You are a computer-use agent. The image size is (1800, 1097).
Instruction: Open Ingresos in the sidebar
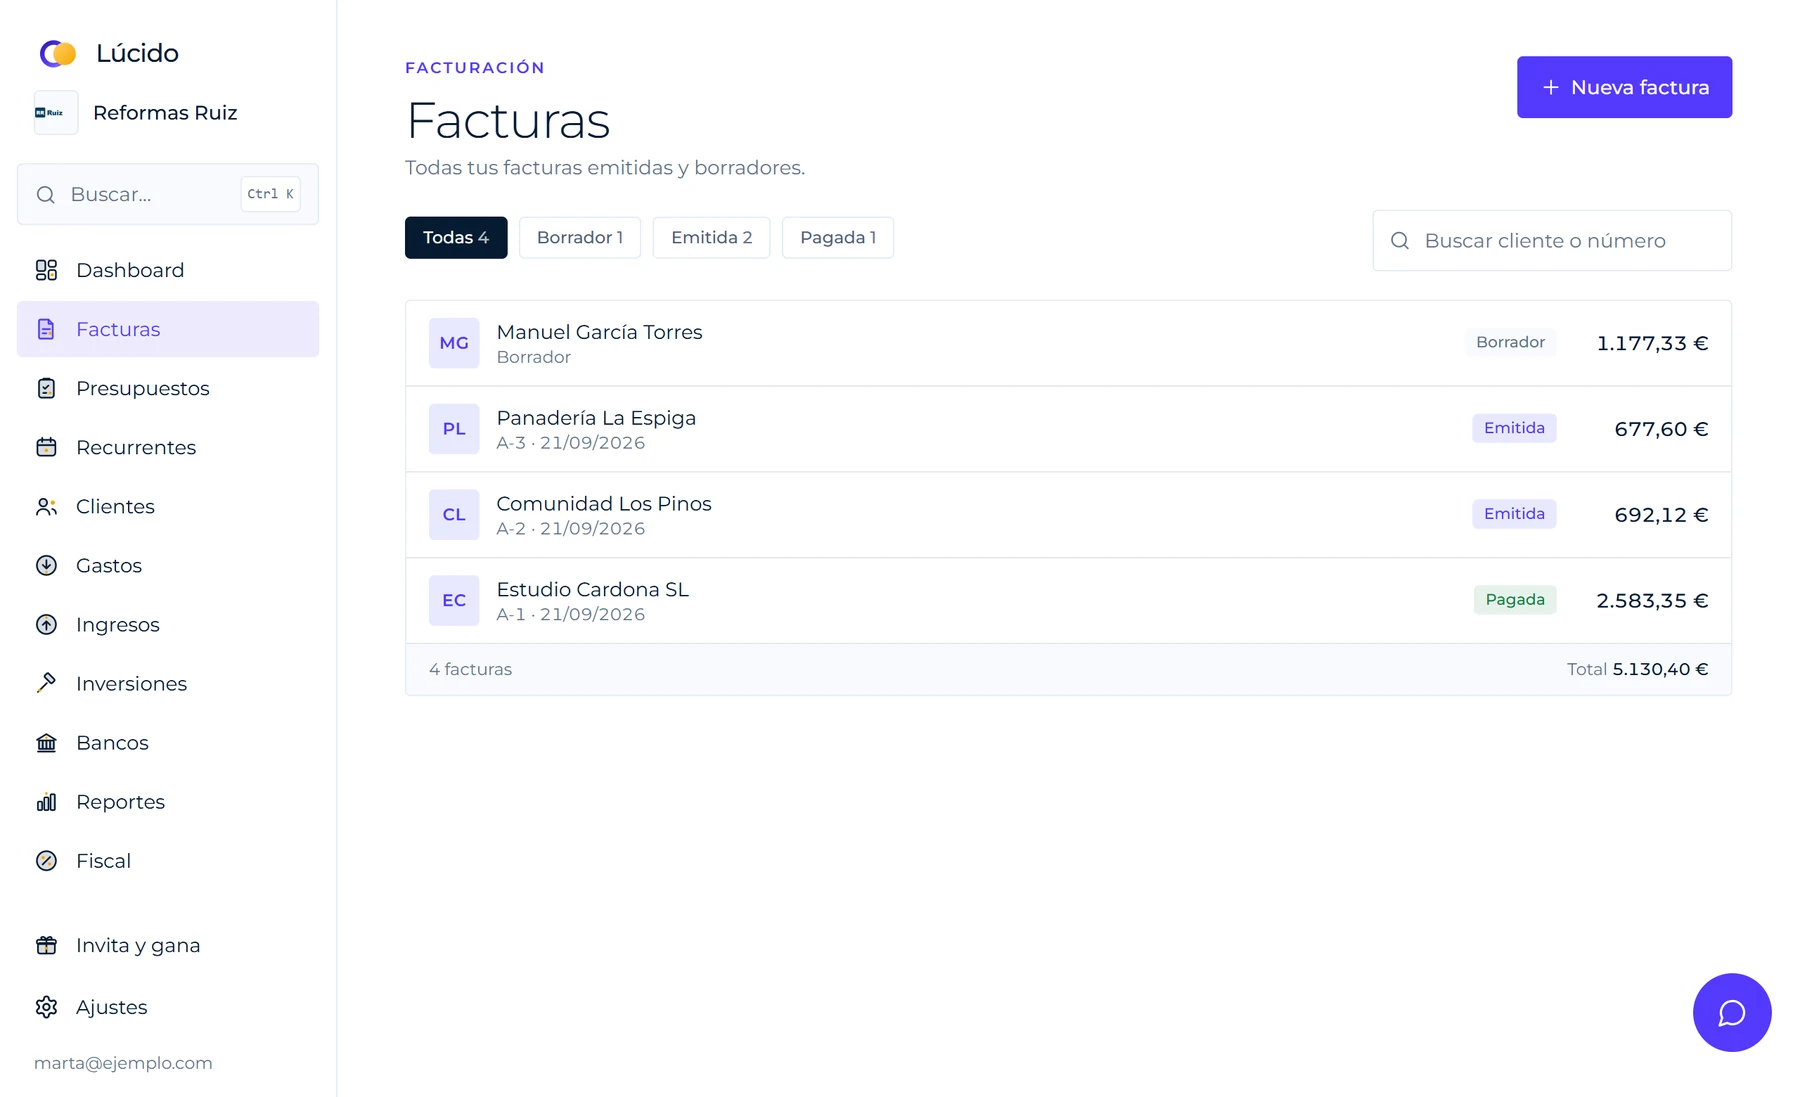click(x=168, y=624)
